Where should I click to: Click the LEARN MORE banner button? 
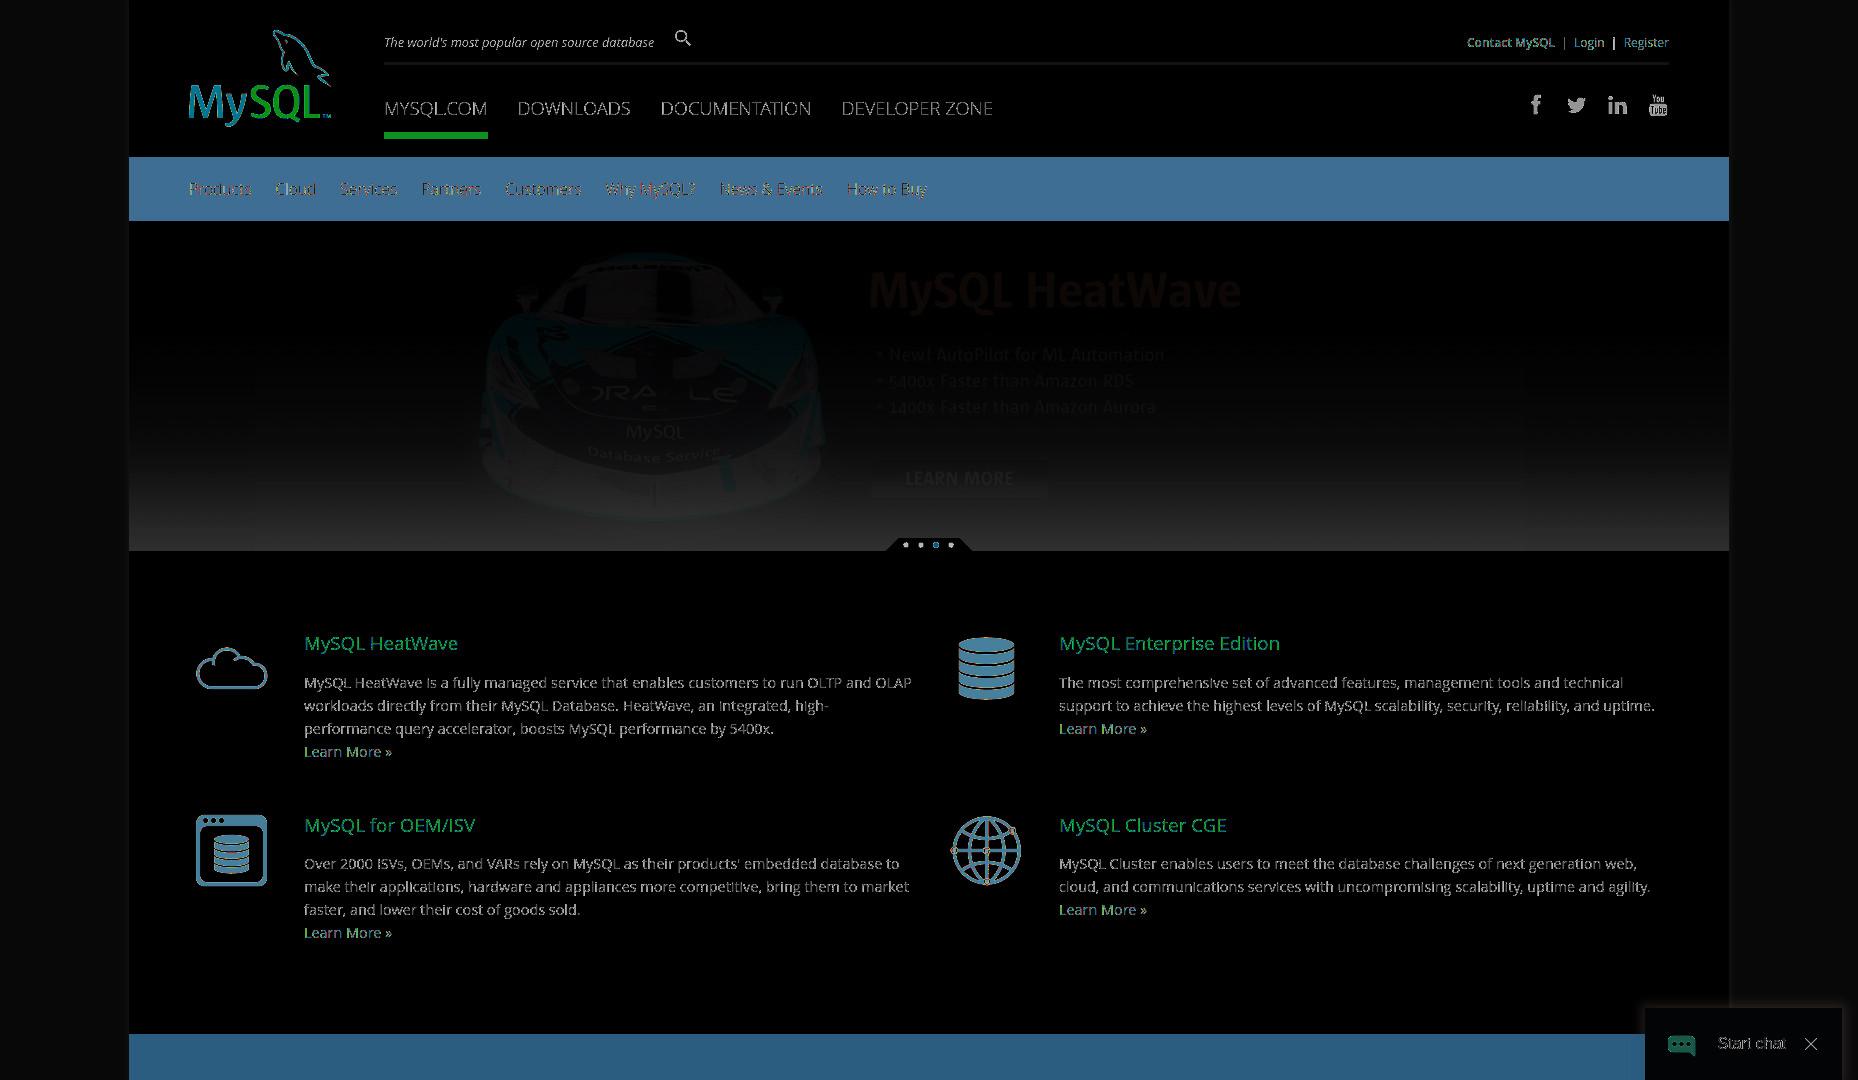(x=959, y=478)
